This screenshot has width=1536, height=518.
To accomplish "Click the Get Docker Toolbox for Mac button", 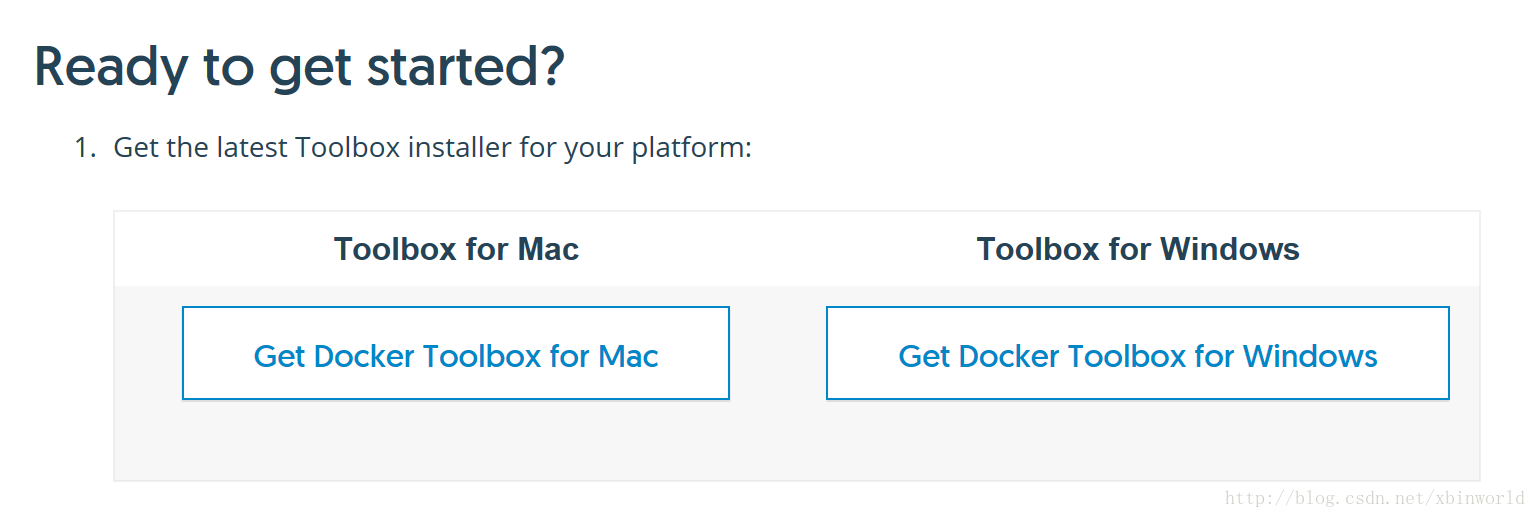I will click(456, 353).
